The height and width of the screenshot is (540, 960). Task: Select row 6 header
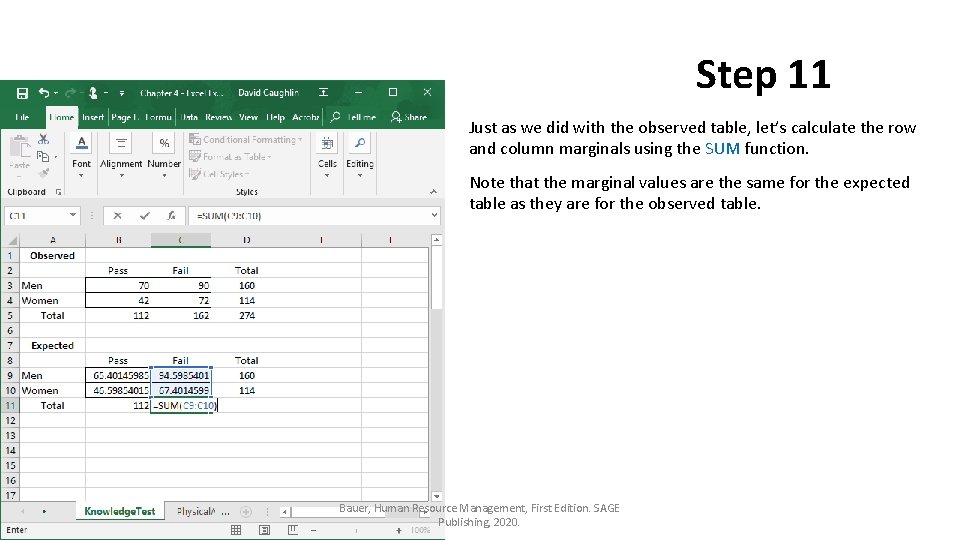point(10,331)
